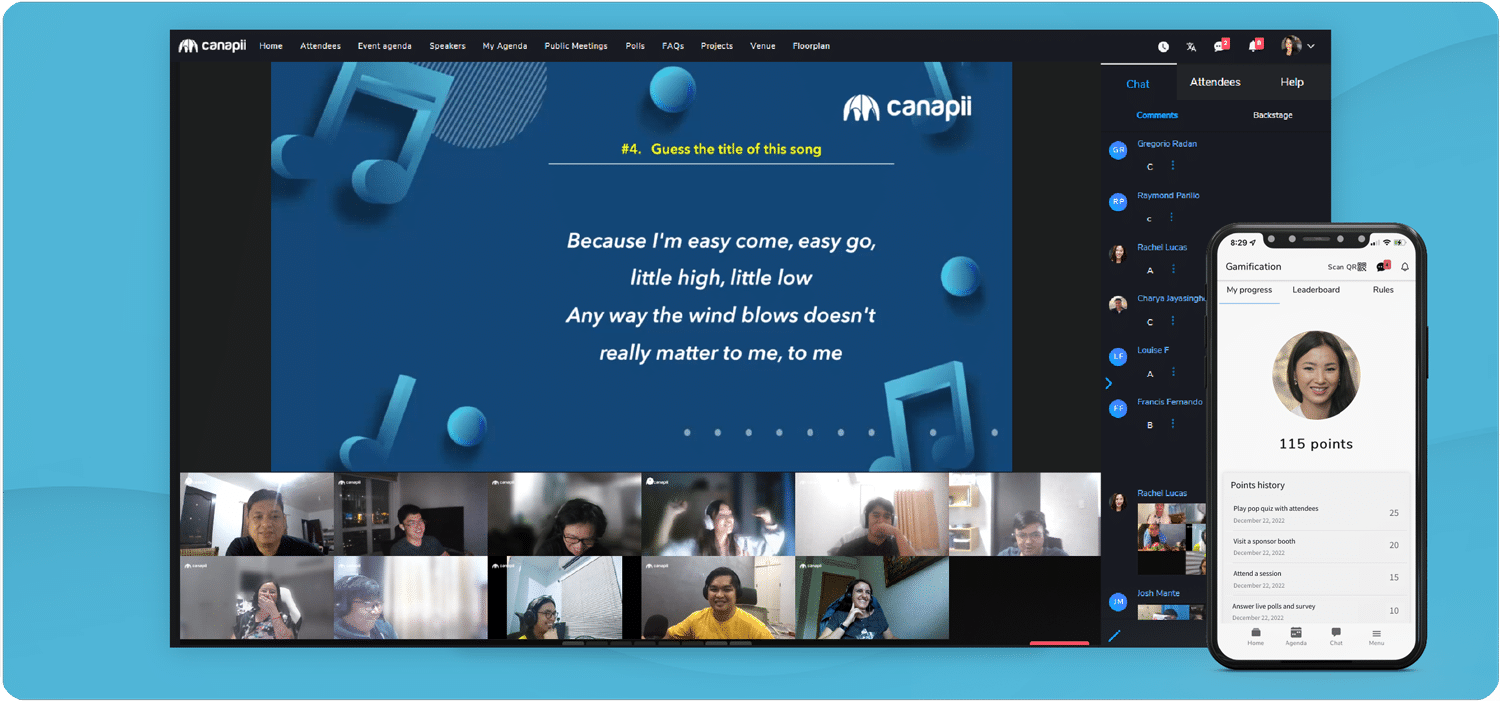Click the profile photo on phone screen
1500x701 pixels.
[x=1316, y=375]
